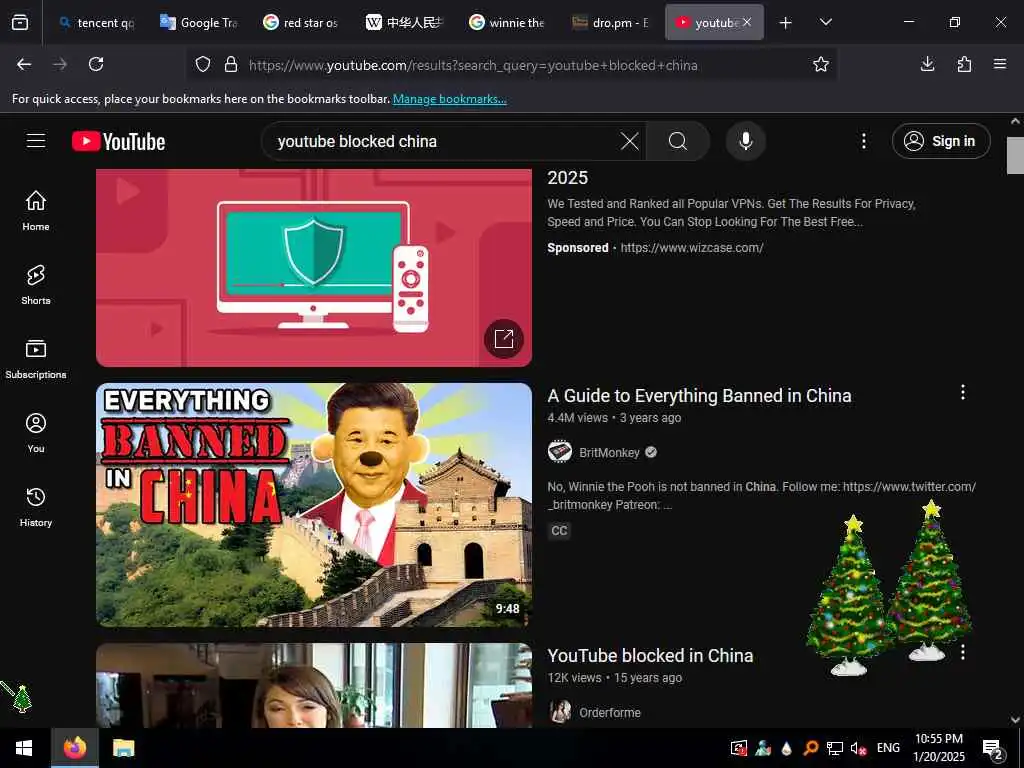1024x768 pixels.
Task: Visit the BritMonkey channel
Action: coord(609,453)
